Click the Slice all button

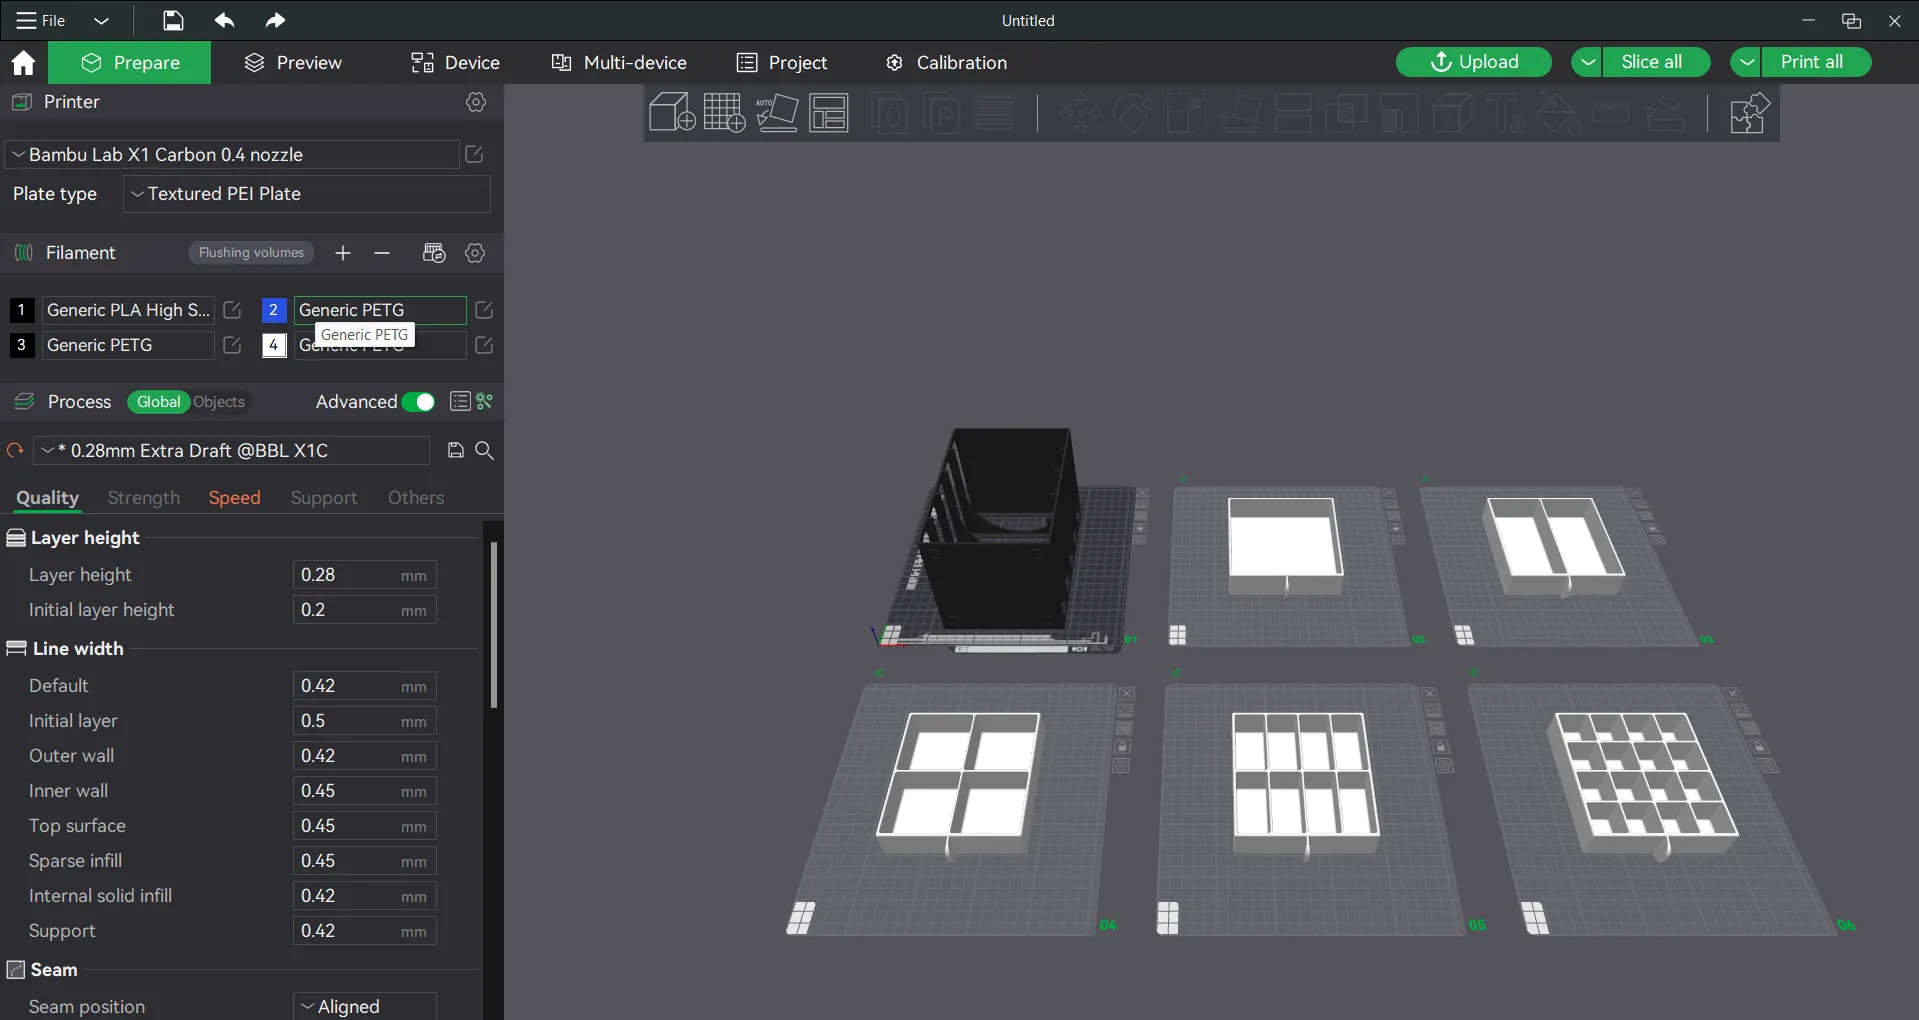[x=1651, y=62]
